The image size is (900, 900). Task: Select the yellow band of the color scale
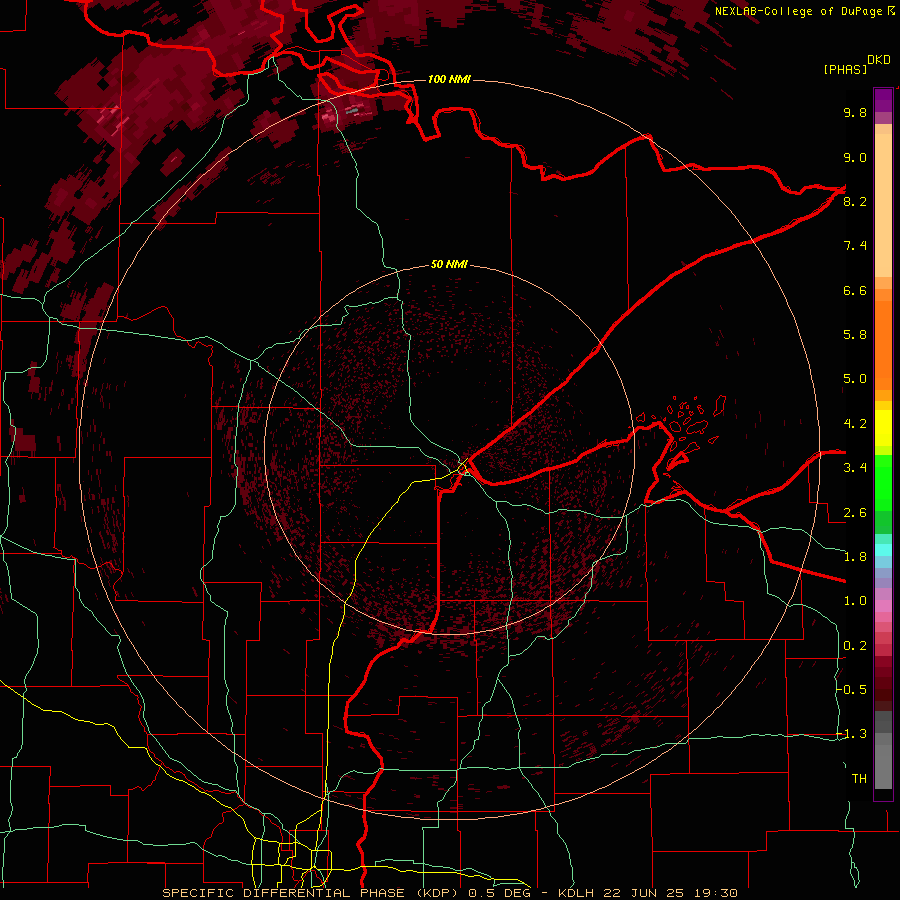(883, 428)
